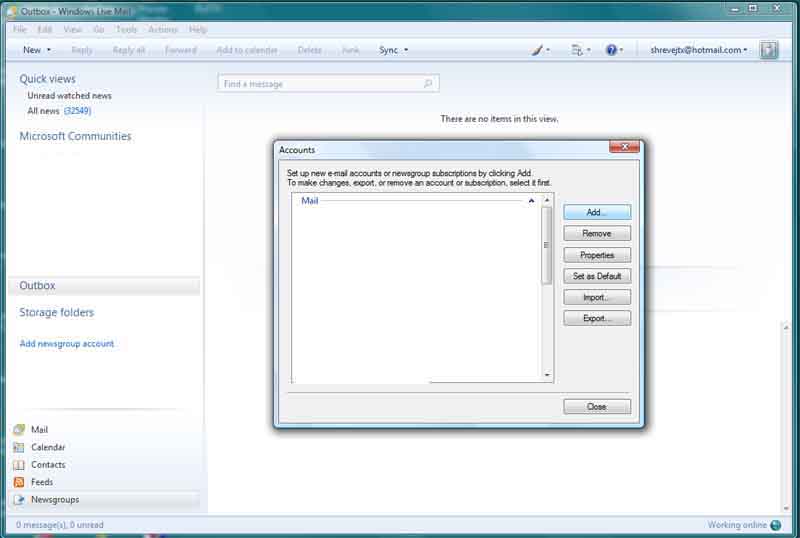The width and height of the screenshot is (800, 538).
Task: Click the Properties button
Action: [x=597, y=255]
